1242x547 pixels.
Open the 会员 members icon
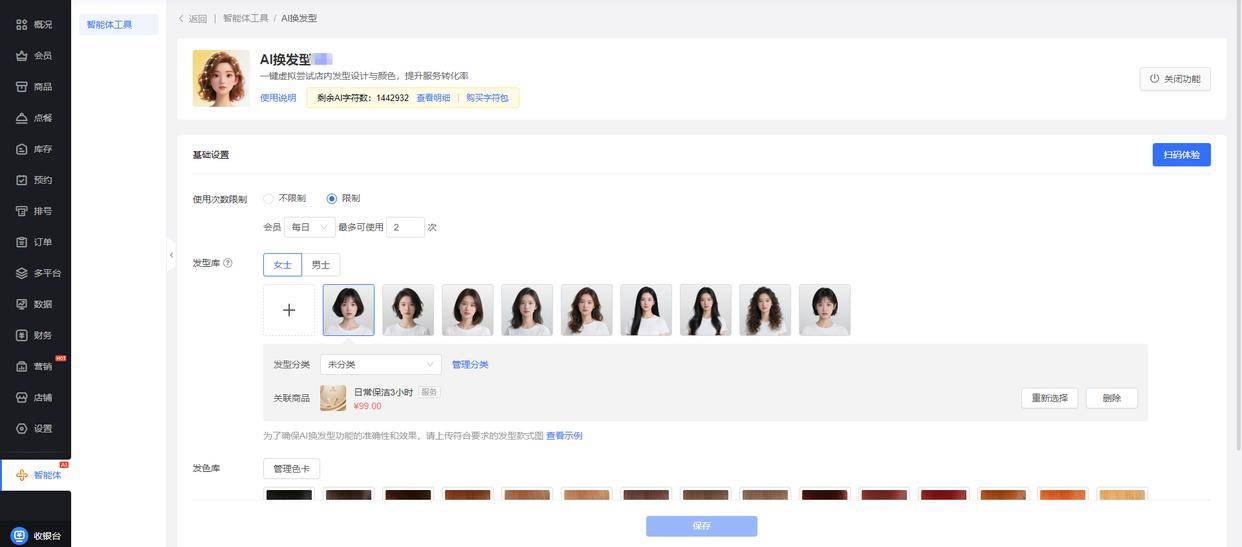click(x=22, y=56)
